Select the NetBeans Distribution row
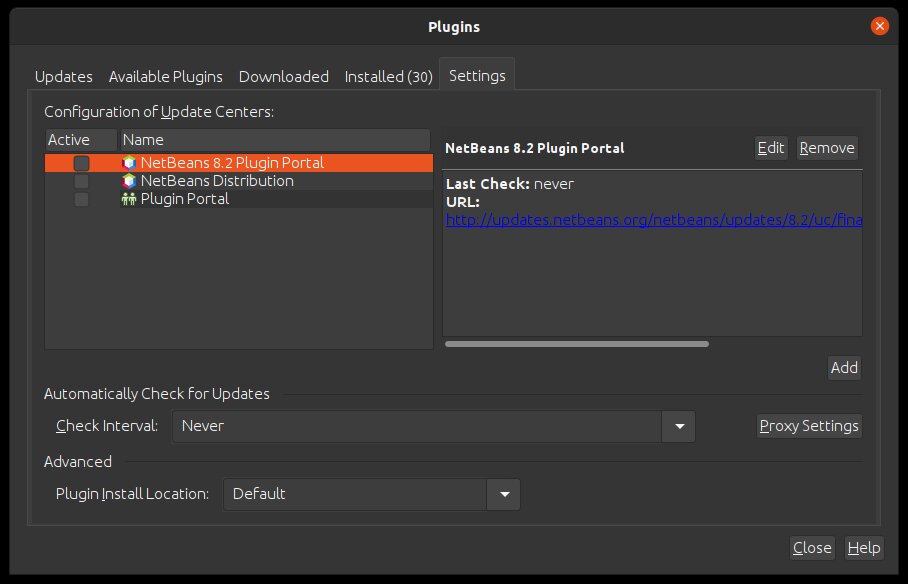This screenshot has height=584, width=908. point(220,181)
